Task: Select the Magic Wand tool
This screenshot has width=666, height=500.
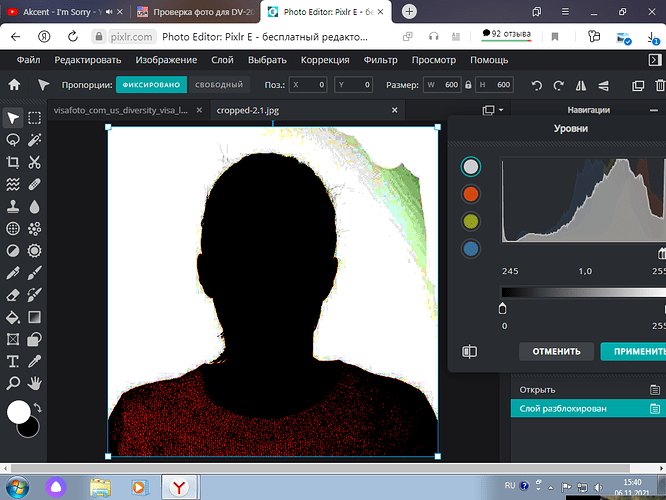Action: click(x=34, y=140)
